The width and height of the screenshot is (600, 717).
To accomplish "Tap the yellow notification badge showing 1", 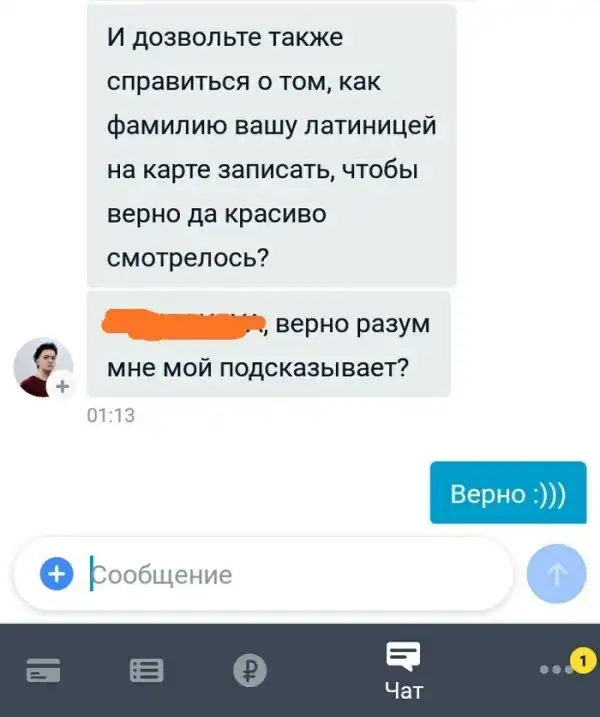I will point(583,661).
